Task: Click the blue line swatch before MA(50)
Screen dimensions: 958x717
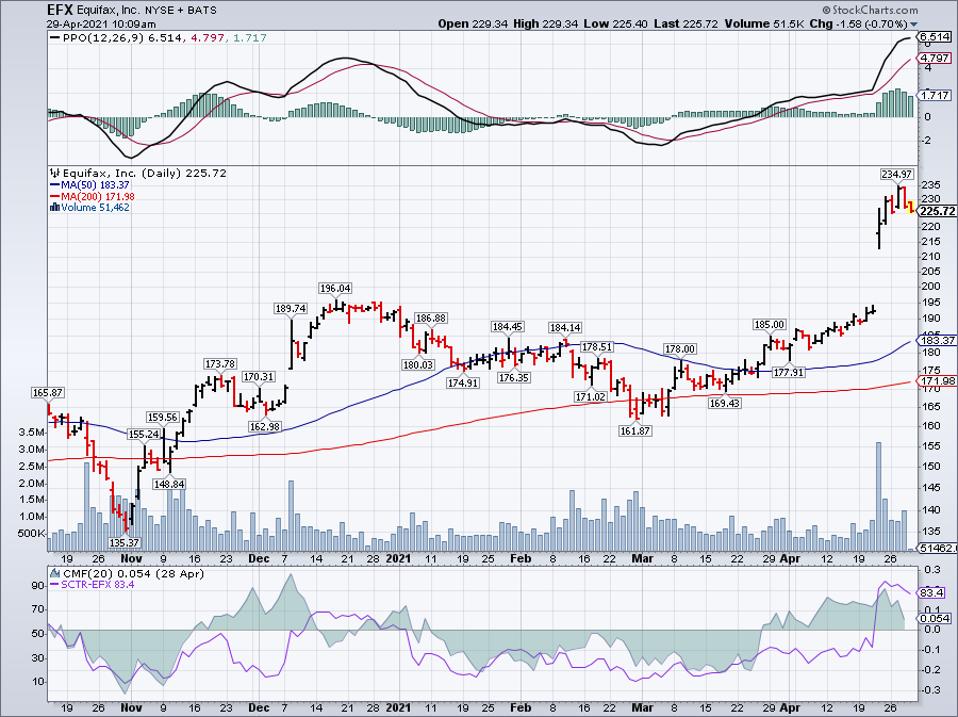Action: [x=55, y=185]
